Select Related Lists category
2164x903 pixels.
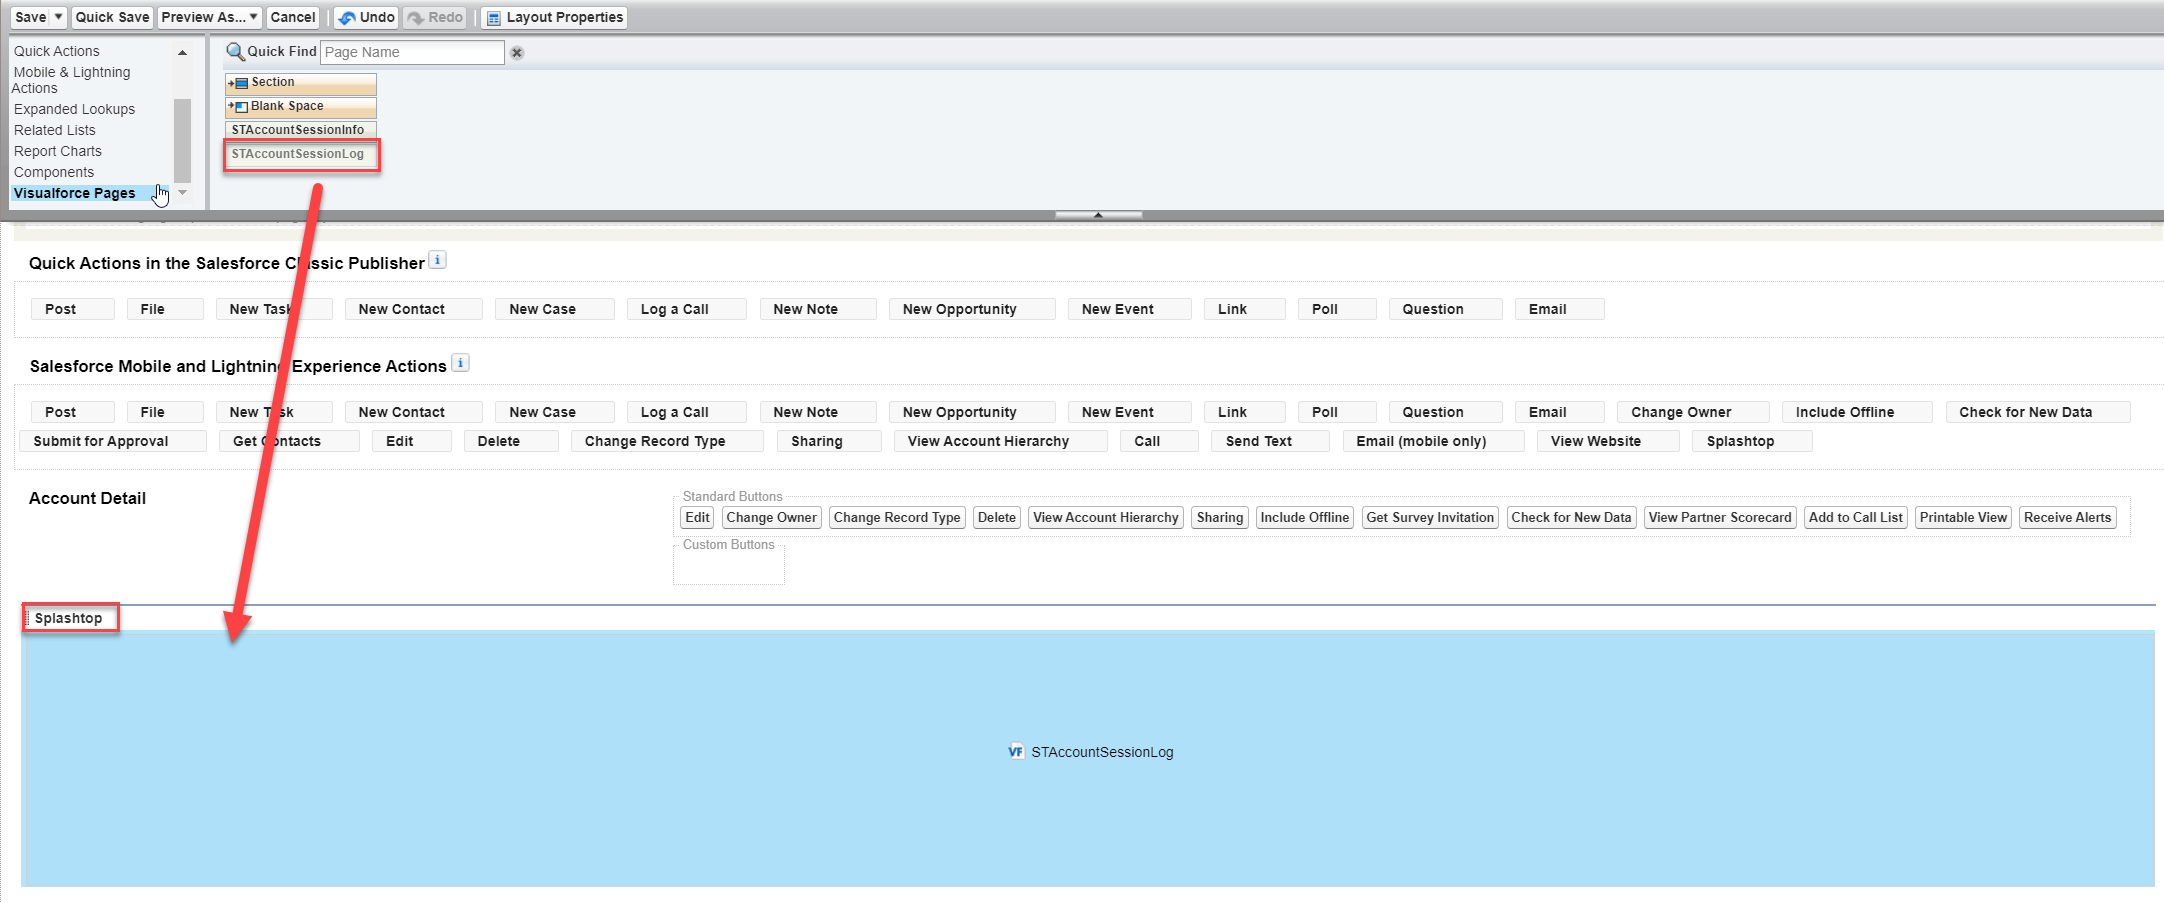[55, 130]
